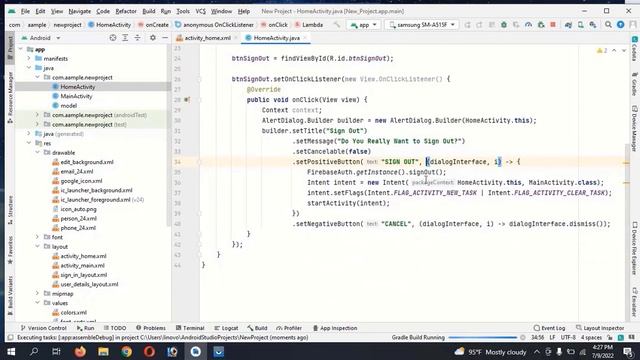Open the samsung SM-A515F device dropdown
640x360 pixels.
[422, 25]
